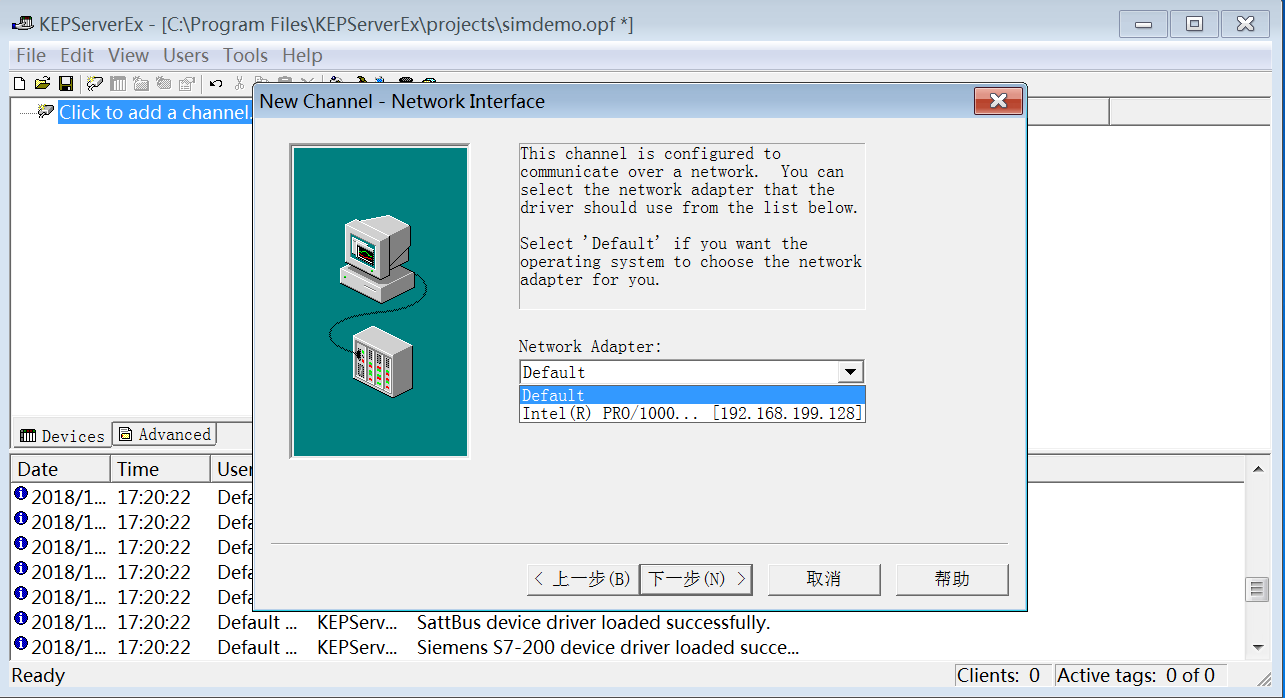Image resolution: width=1285 pixels, height=698 pixels.
Task: Click the 下一步(N) next button
Action: (696, 579)
